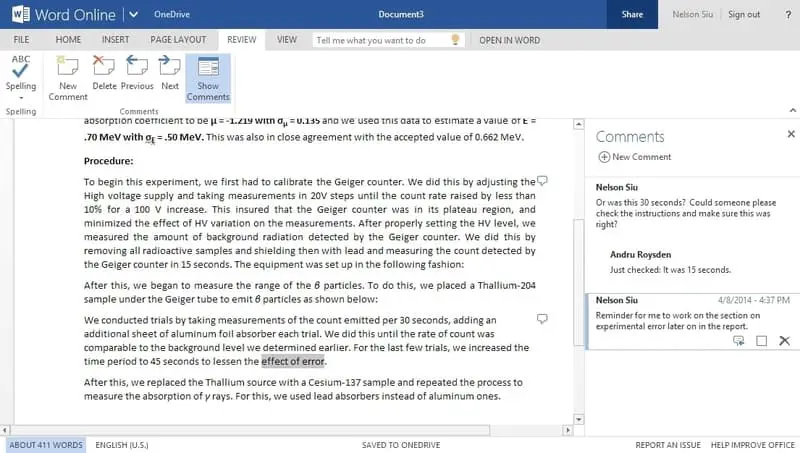Click REPORT AN ISSUE

668,445
